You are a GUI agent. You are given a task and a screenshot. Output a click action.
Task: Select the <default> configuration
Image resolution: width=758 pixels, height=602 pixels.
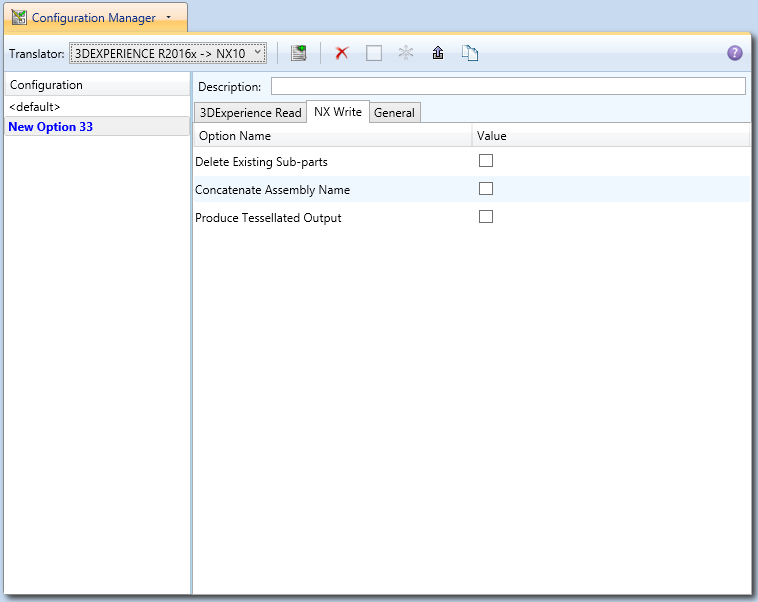(97, 106)
